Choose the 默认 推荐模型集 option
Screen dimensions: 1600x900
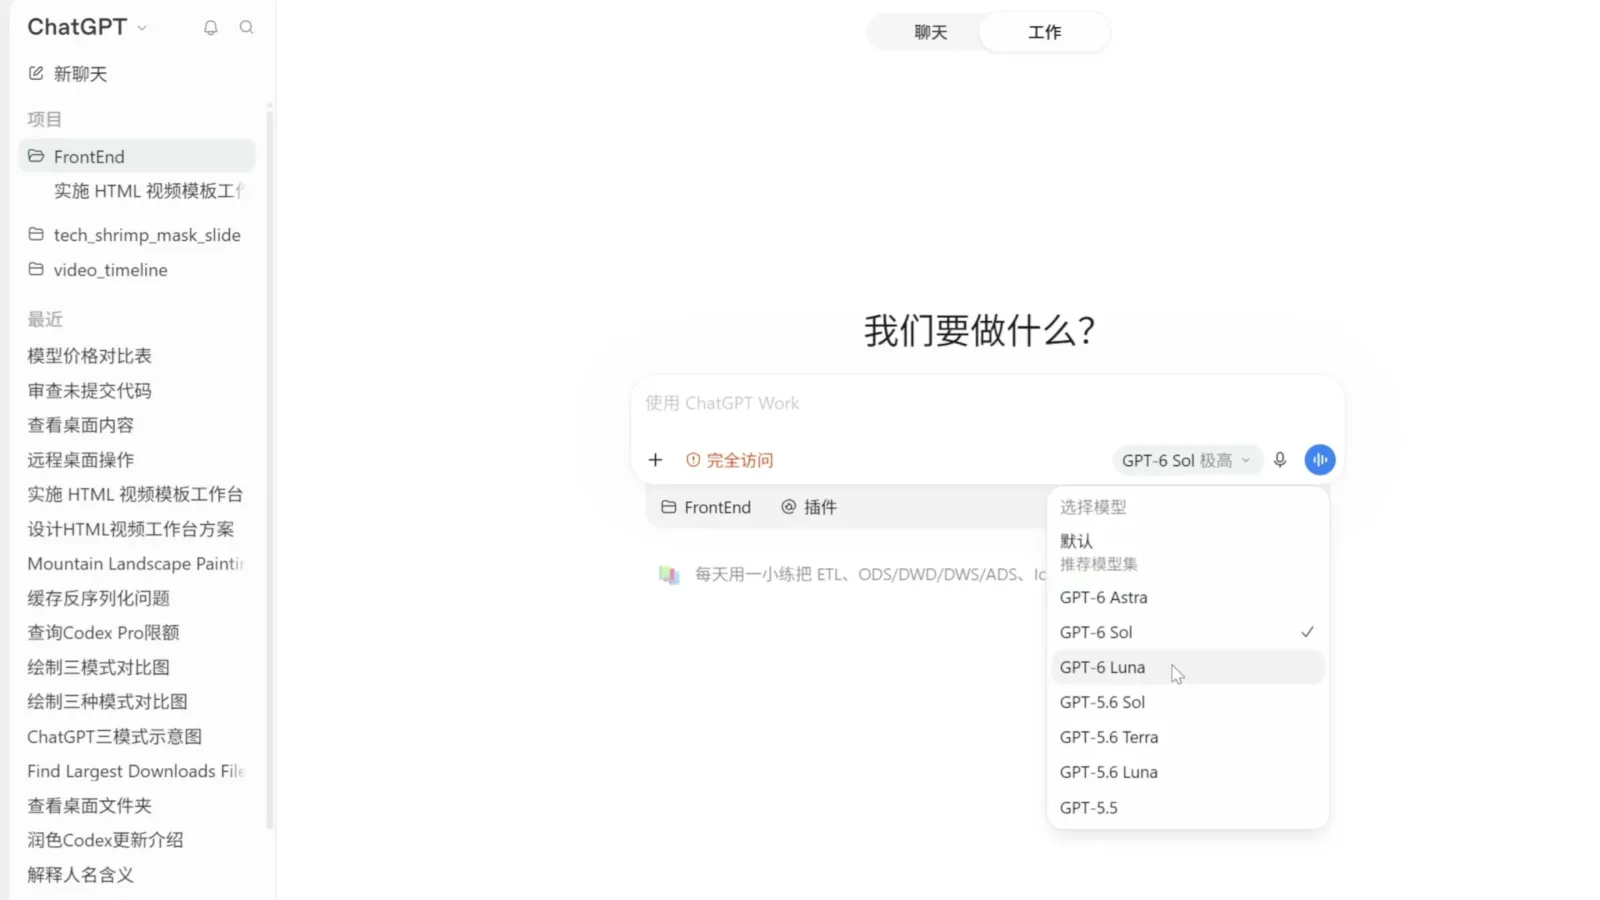pyautogui.click(x=1188, y=552)
